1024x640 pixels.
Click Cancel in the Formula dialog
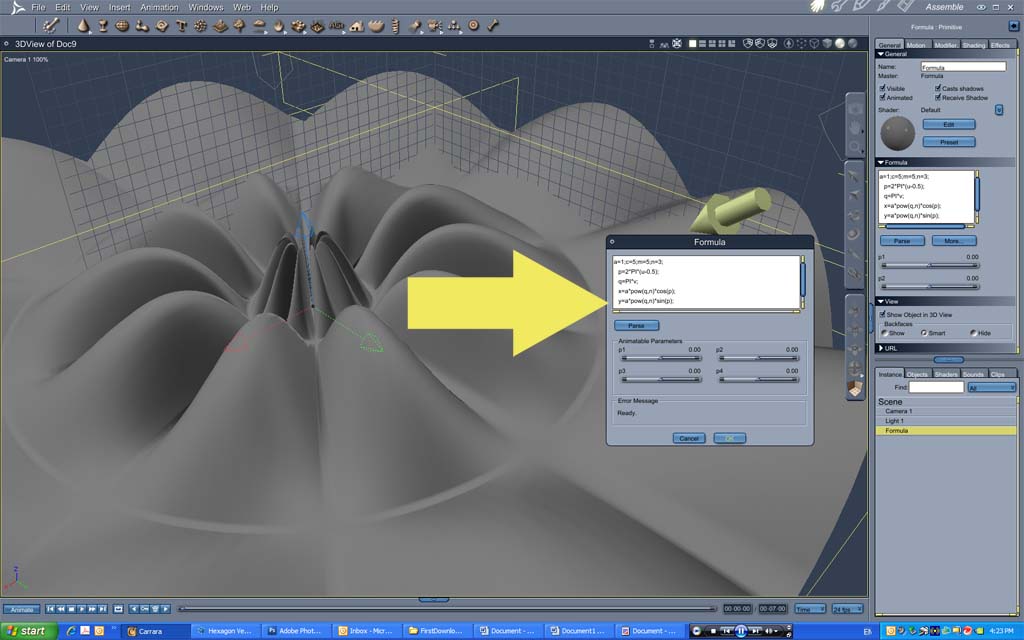688,438
